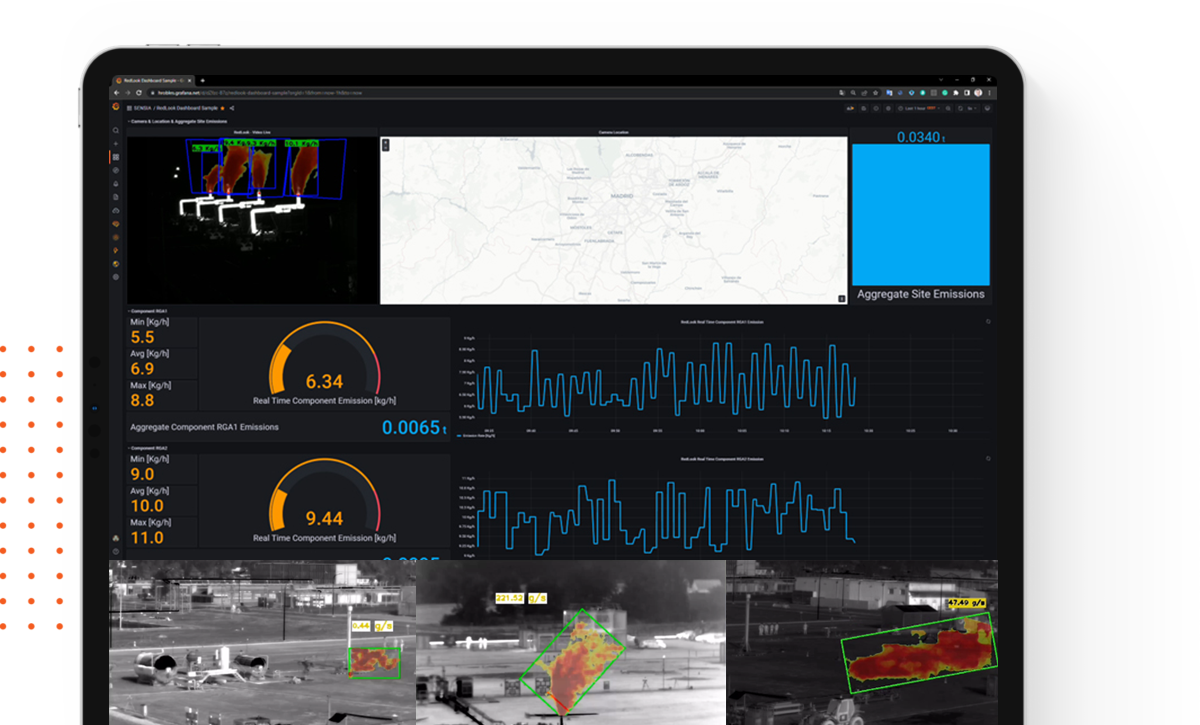This screenshot has width=1200, height=725.
Task: Go back in the browser
Action: (x=116, y=93)
